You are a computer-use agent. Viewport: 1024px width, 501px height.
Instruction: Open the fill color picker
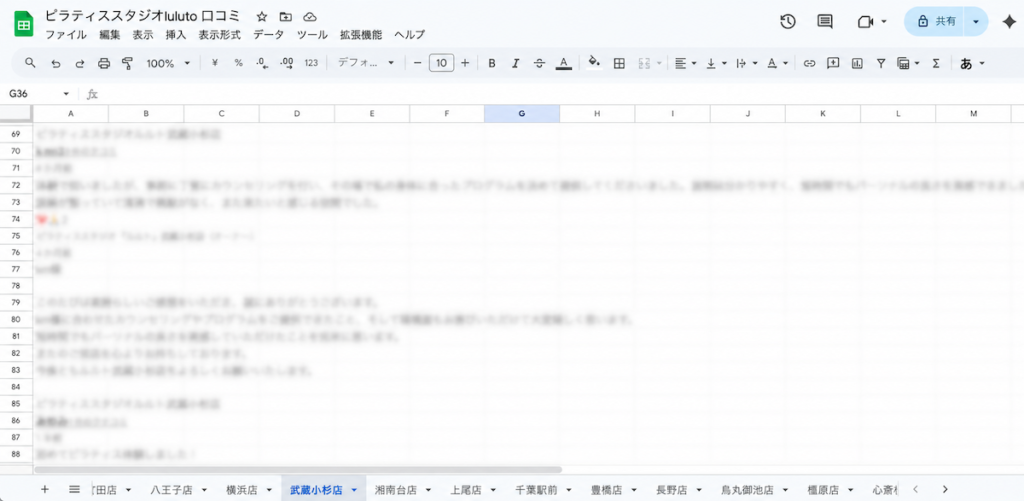point(594,63)
